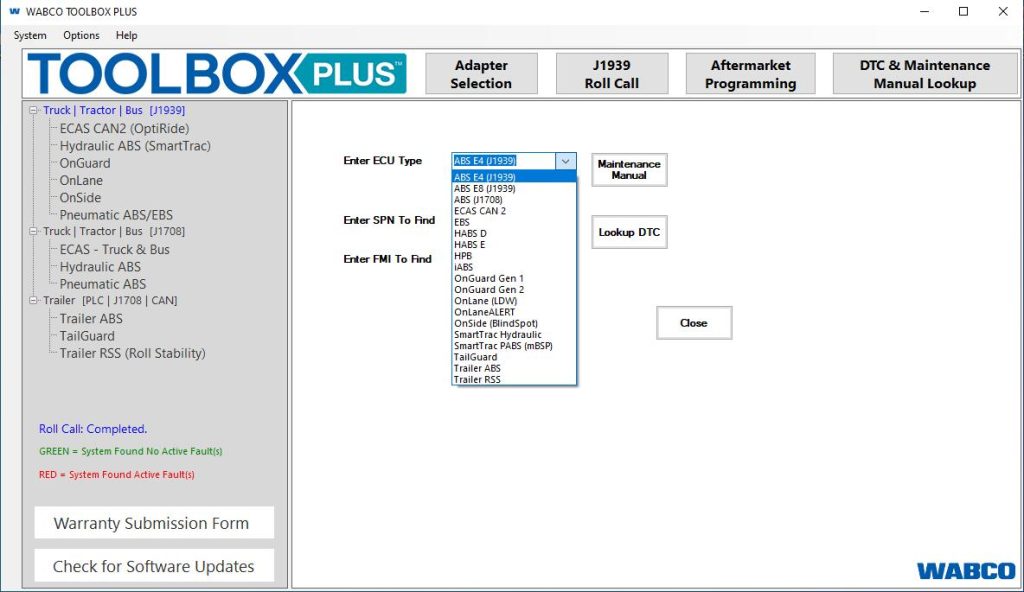1024x592 pixels.
Task: Open J1939 Roll Call
Action: coord(611,74)
